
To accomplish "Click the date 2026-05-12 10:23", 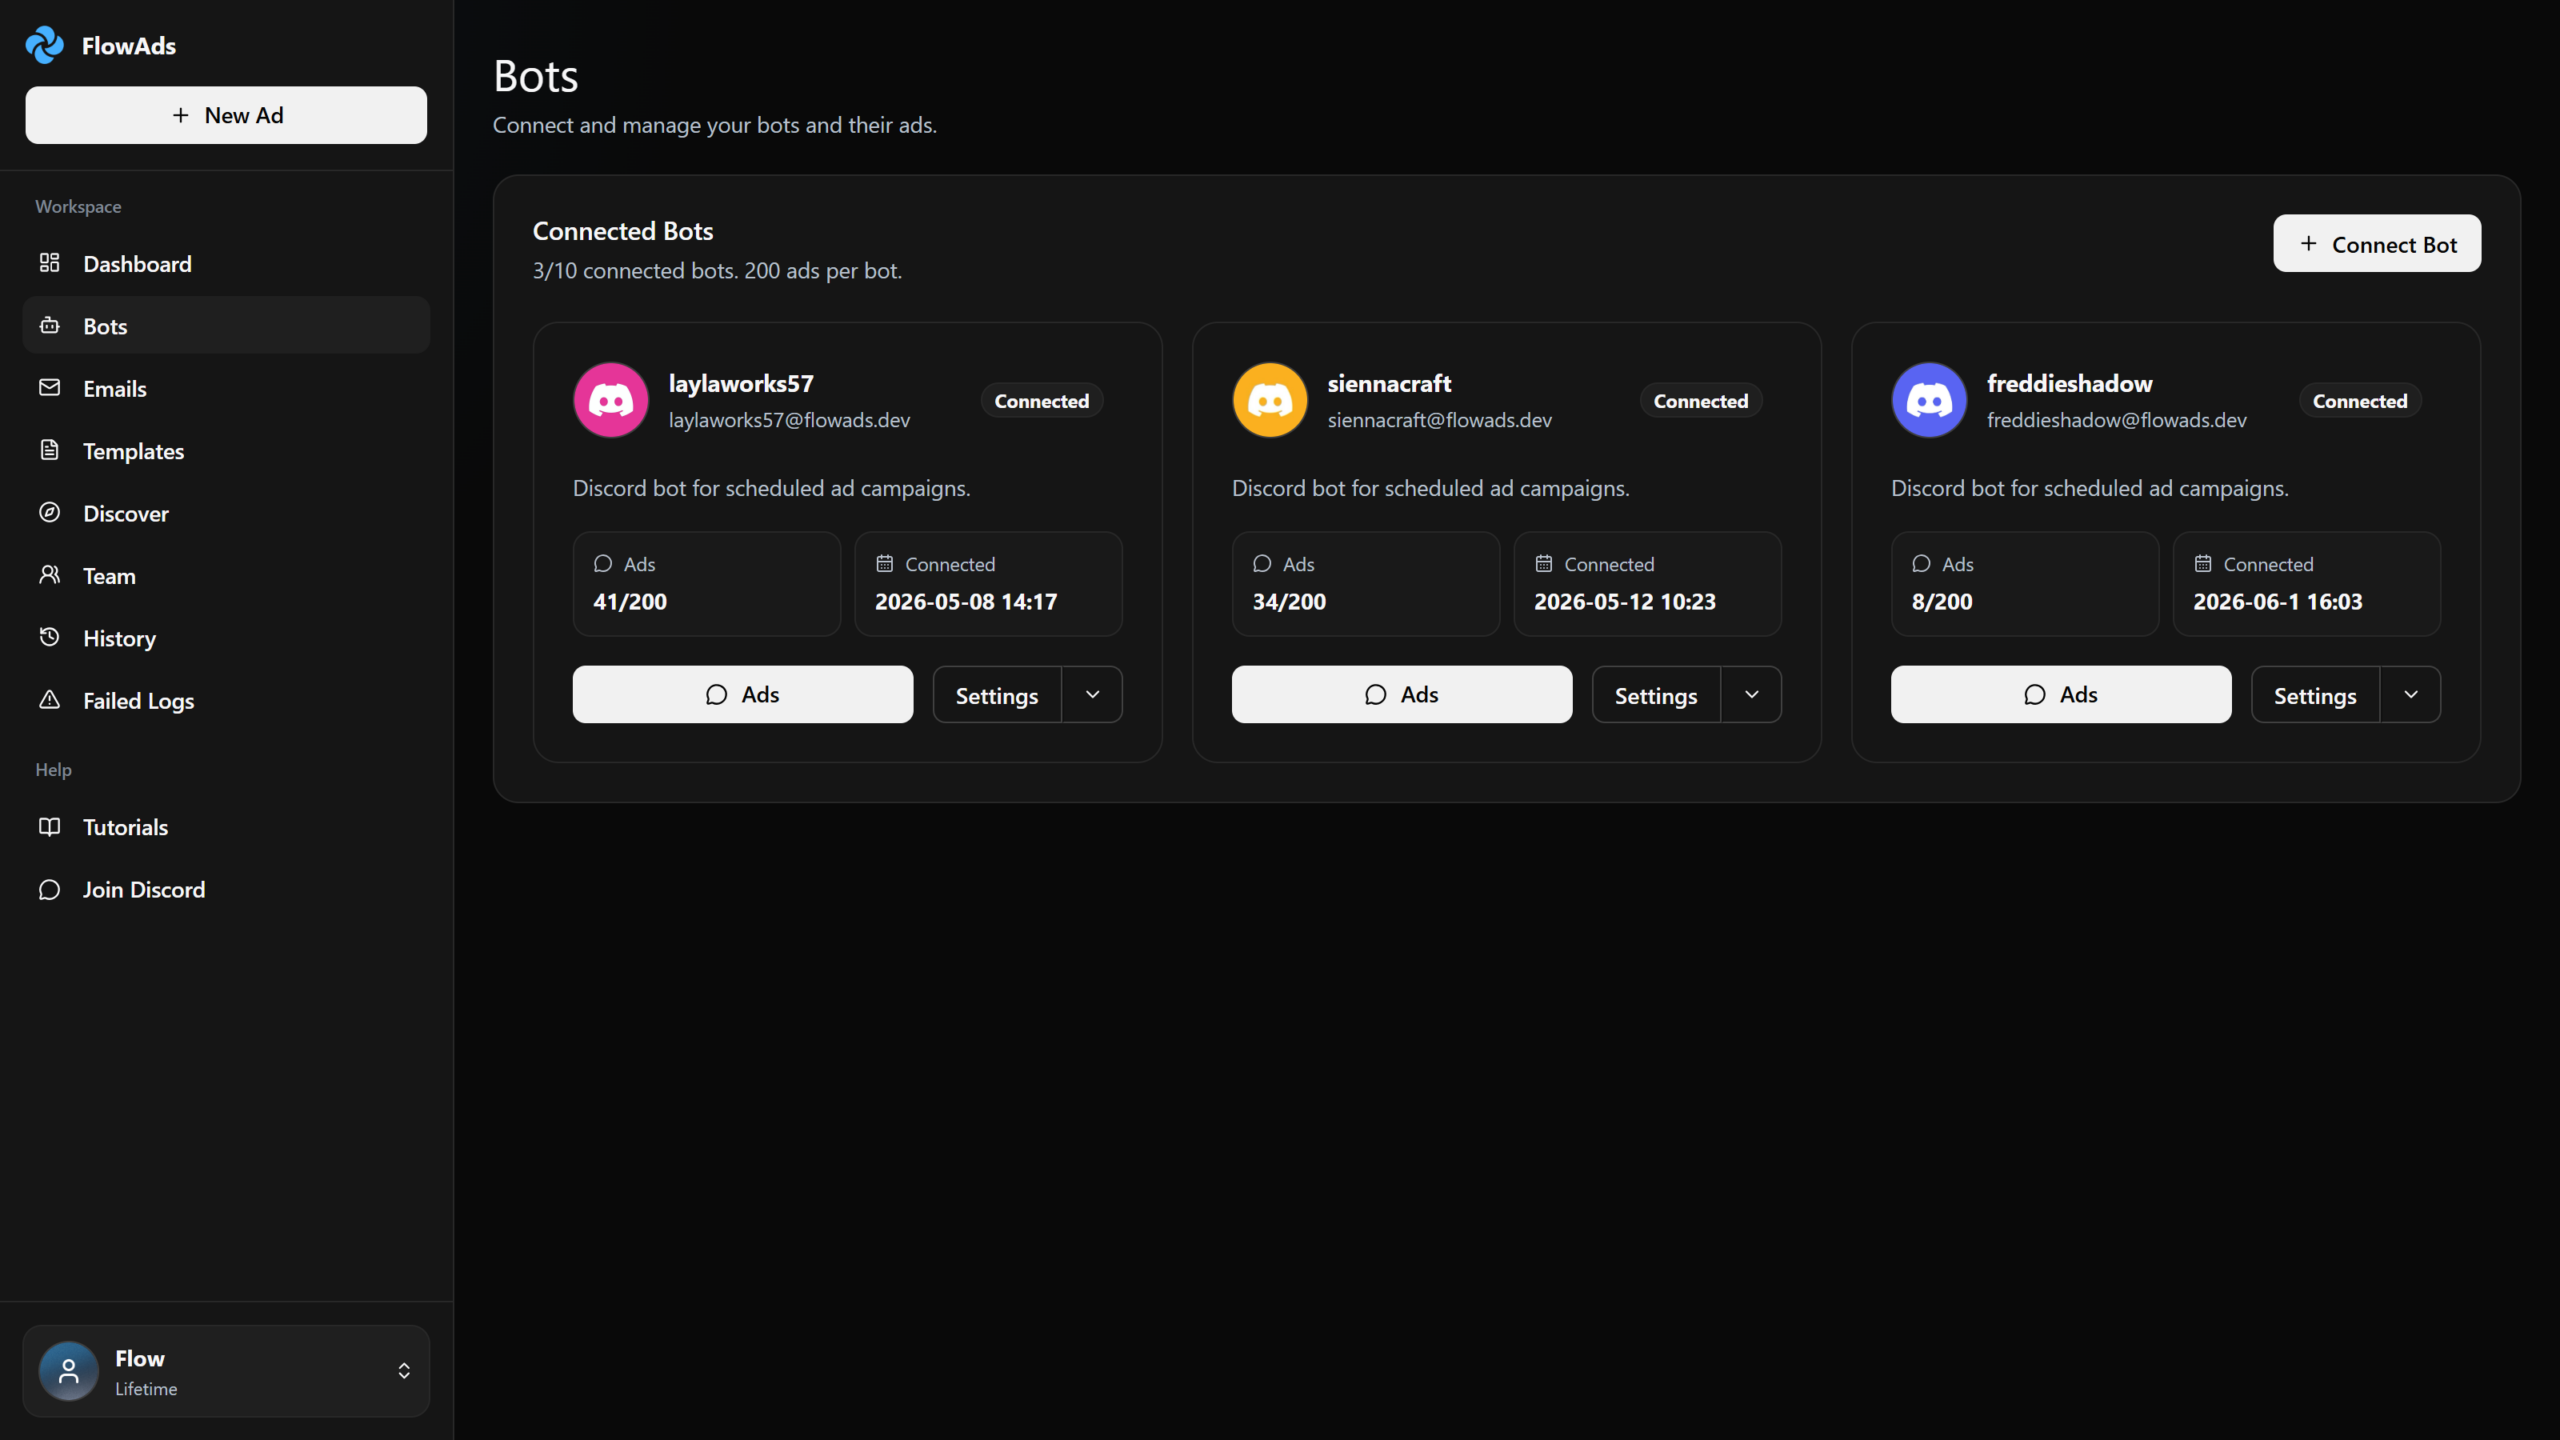I will (1625, 602).
